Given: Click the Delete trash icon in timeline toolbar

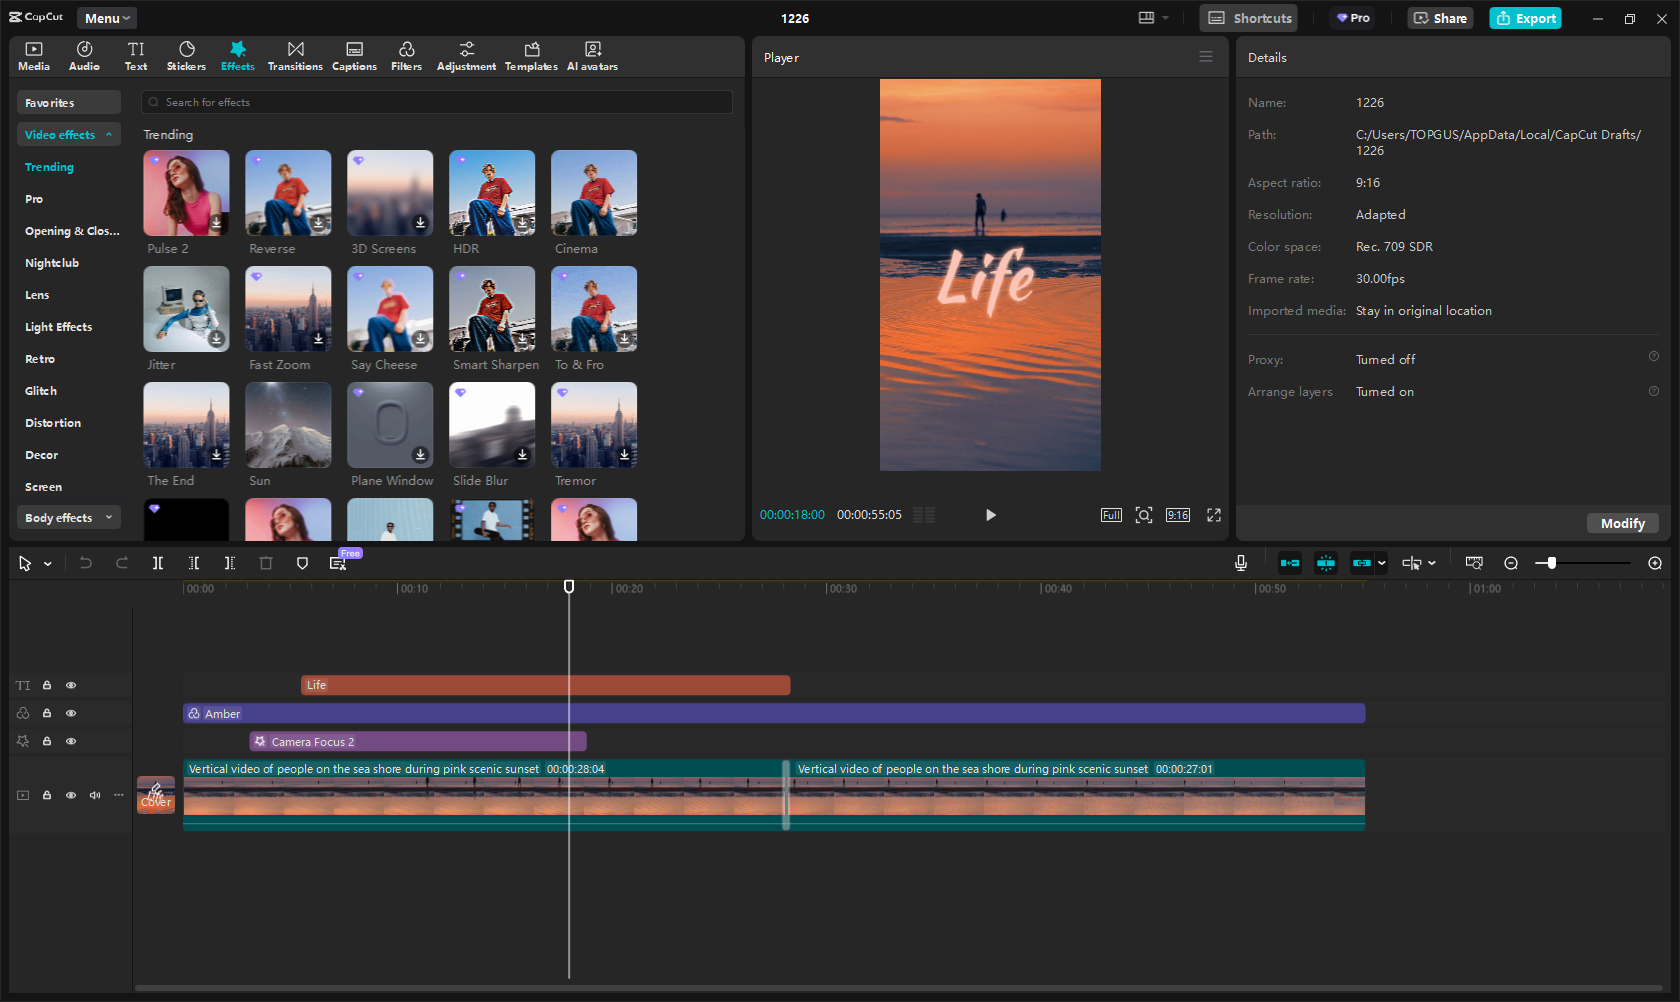Looking at the screenshot, I should point(266,563).
